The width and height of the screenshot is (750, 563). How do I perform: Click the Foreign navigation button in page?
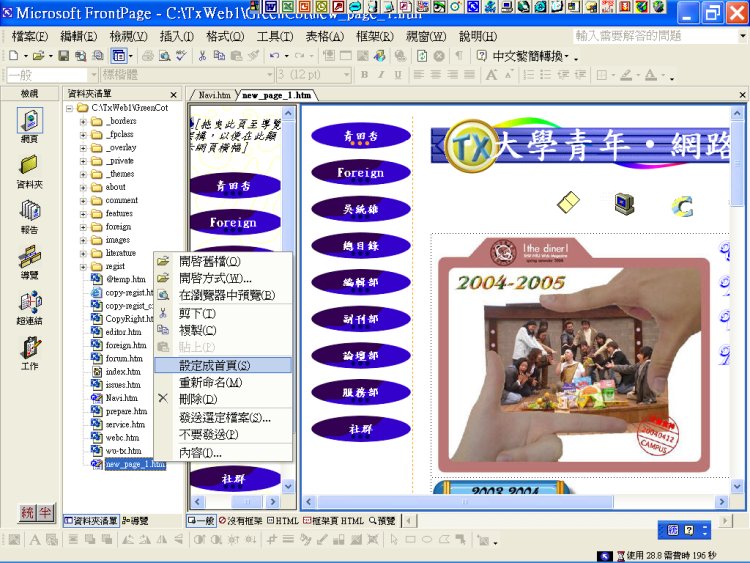[x=361, y=172]
